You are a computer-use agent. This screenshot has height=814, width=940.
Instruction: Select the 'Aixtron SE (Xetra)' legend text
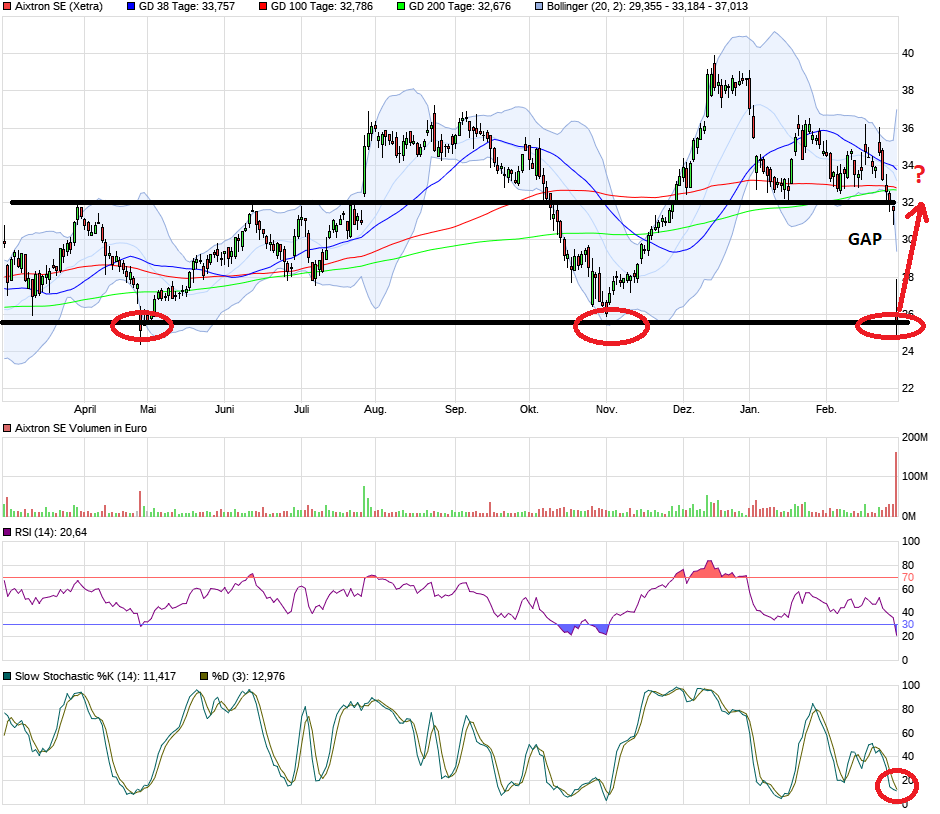[x=59, y=7]
